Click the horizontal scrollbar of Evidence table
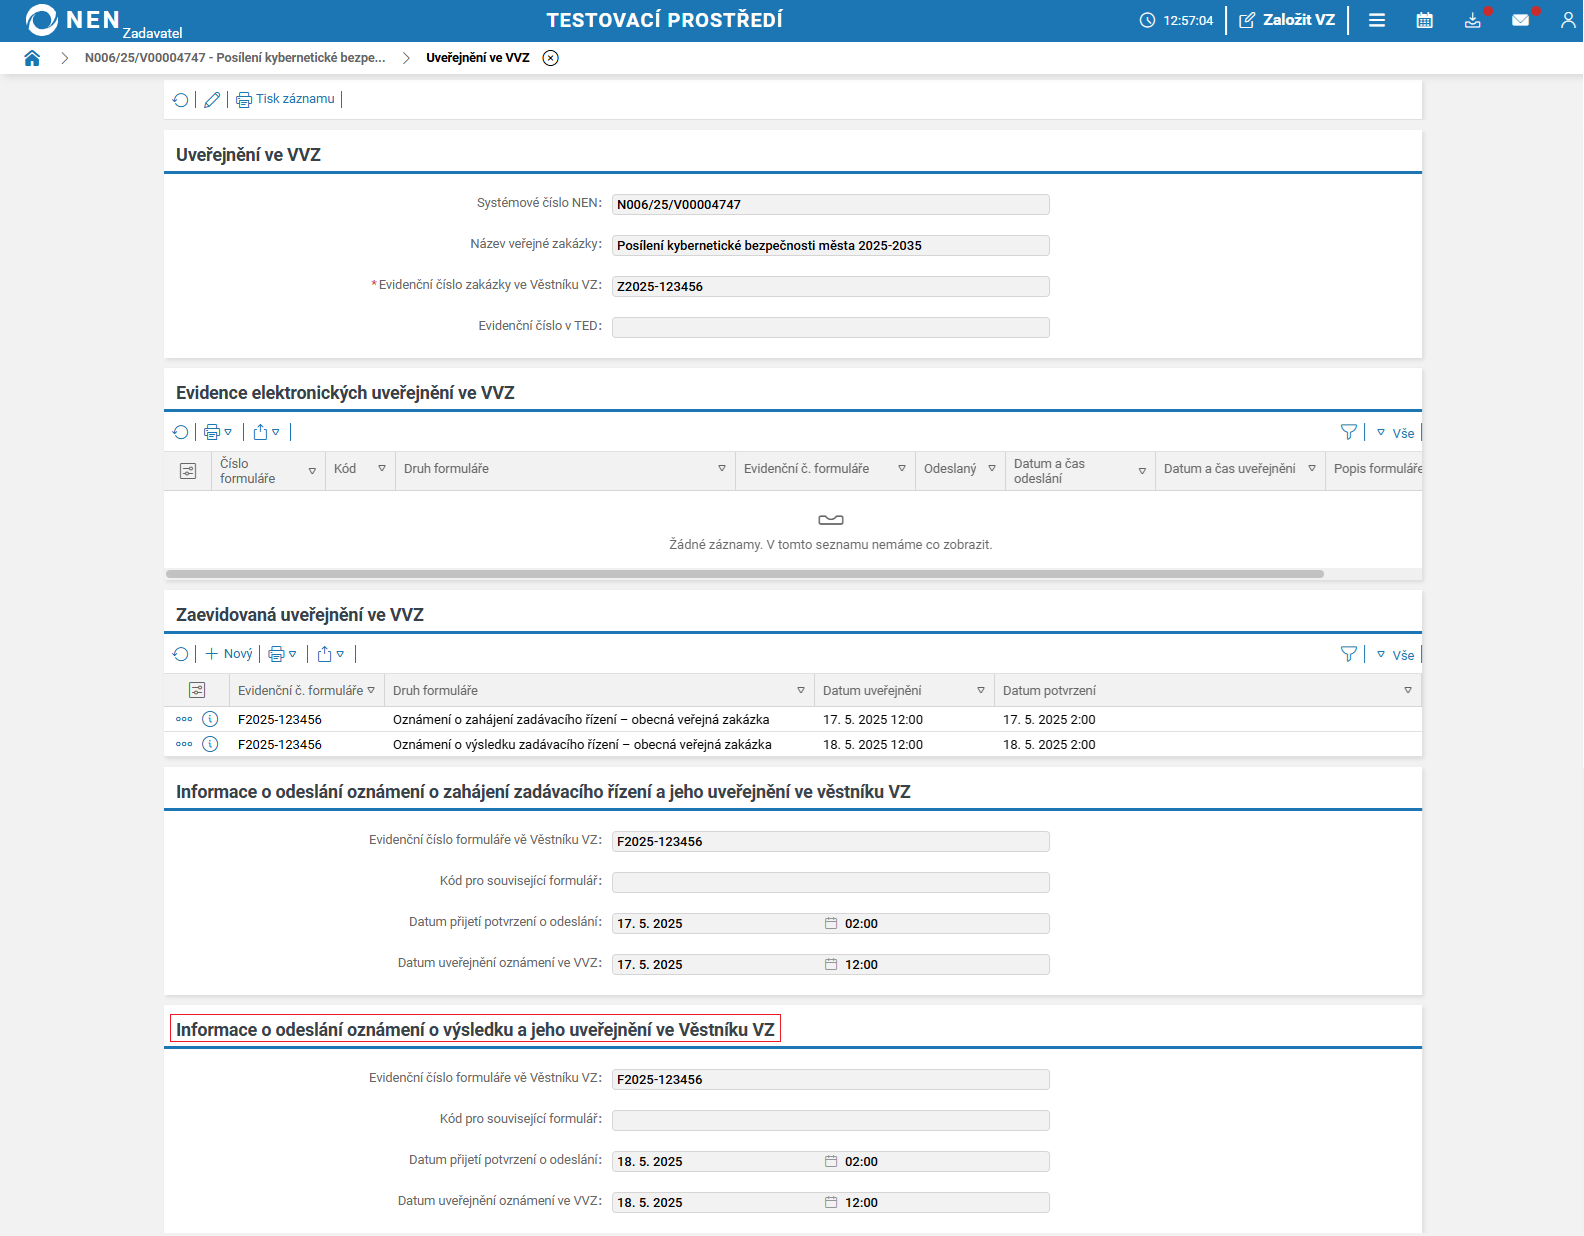Screen dimensions: 1584x1236 tap(745, 574)
